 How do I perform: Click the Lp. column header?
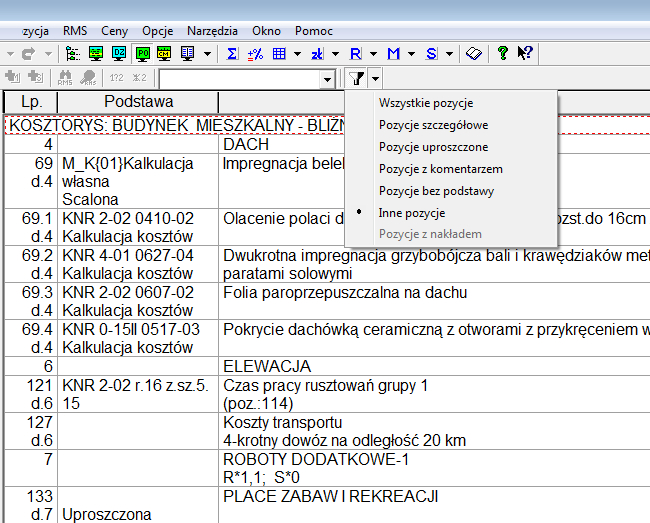31,102
